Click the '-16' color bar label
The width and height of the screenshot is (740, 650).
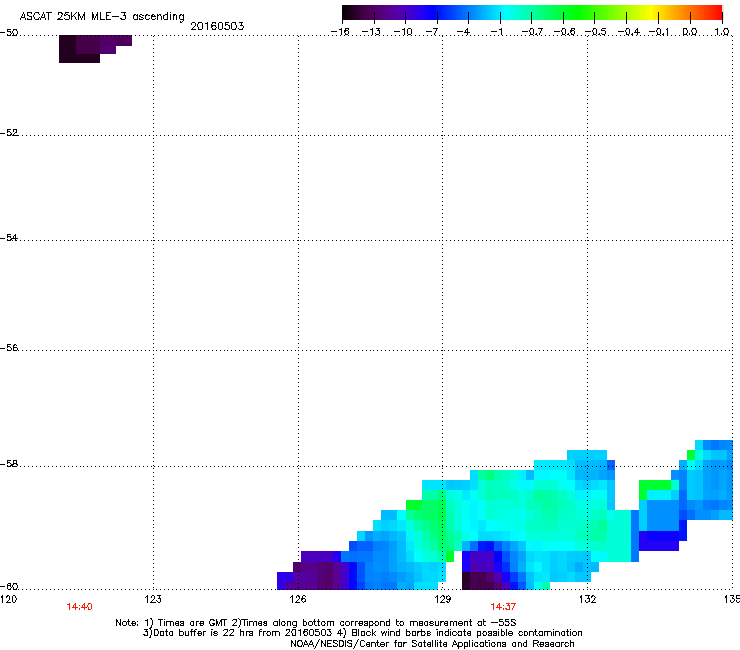tap(340, 32)
